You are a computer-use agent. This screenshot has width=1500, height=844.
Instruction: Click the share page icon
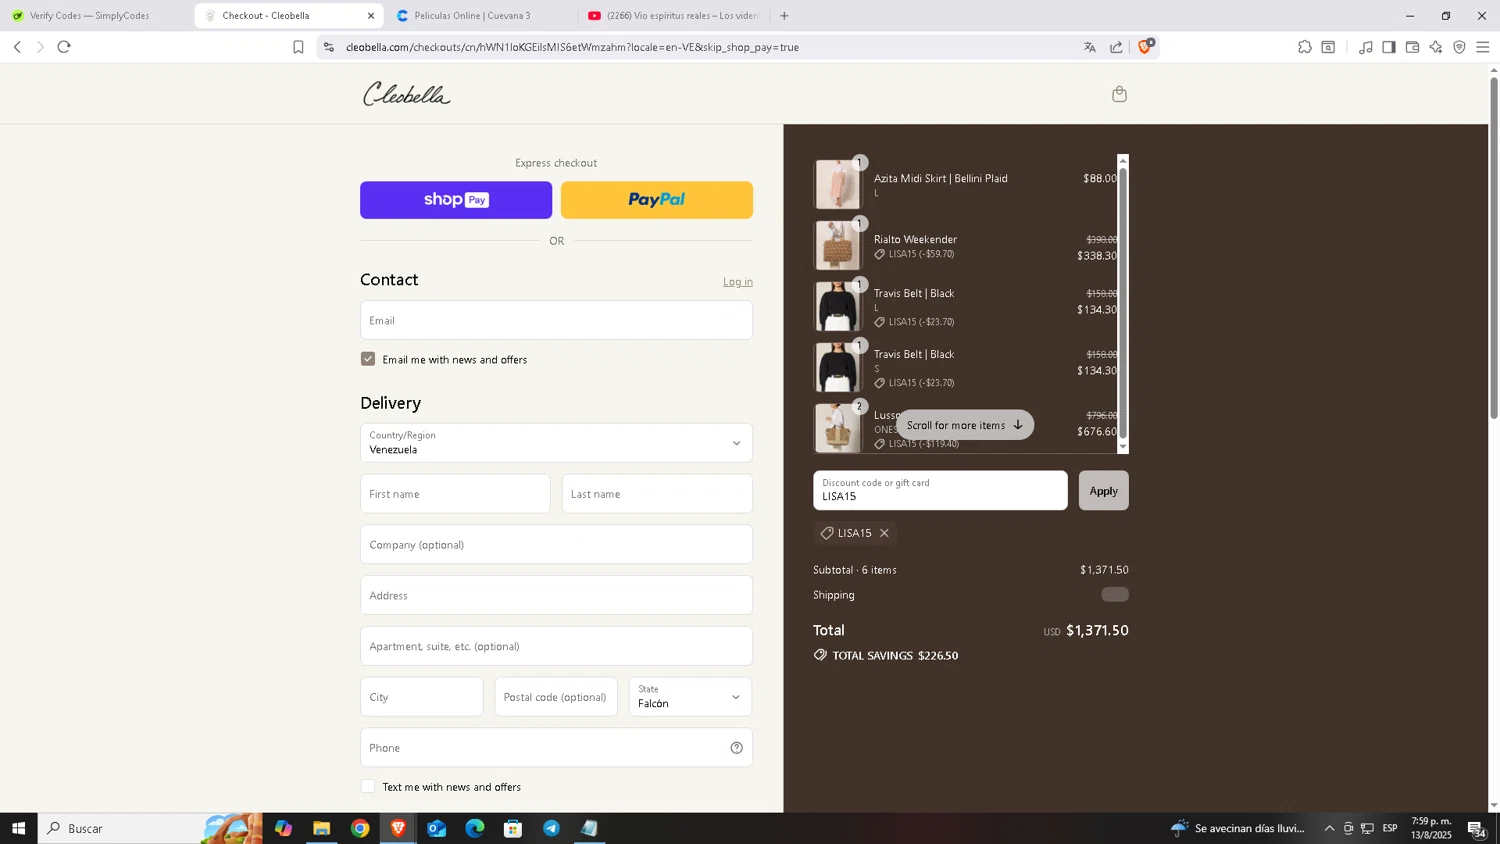pyautogui.click(x=1116, y=47)
